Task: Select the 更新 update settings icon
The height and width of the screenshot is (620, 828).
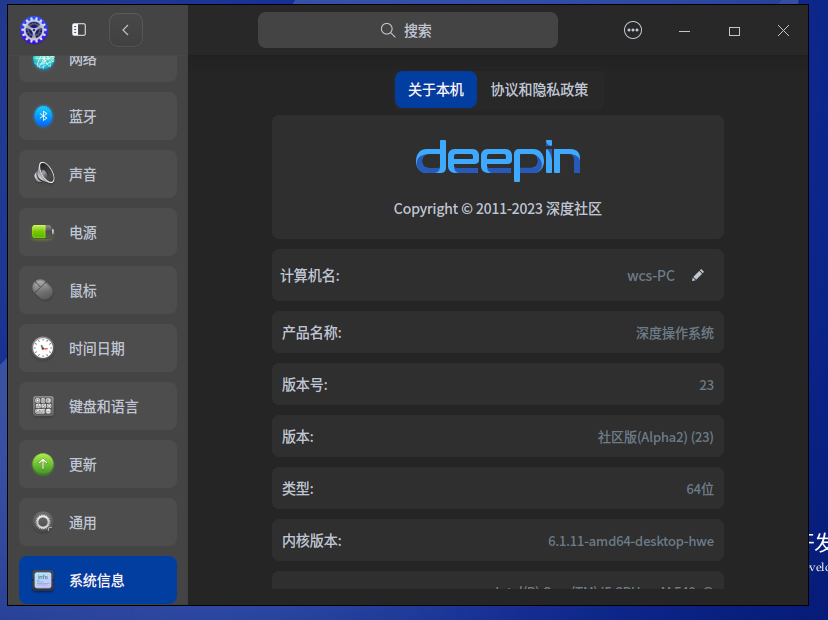Action: point(42,464)
